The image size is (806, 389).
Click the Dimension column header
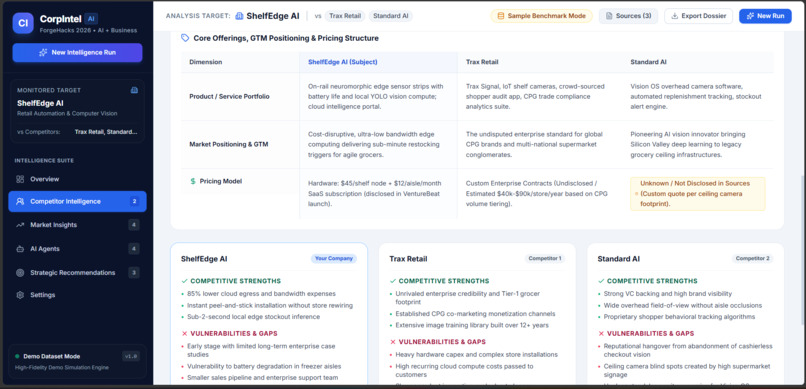tap(206, 62)
